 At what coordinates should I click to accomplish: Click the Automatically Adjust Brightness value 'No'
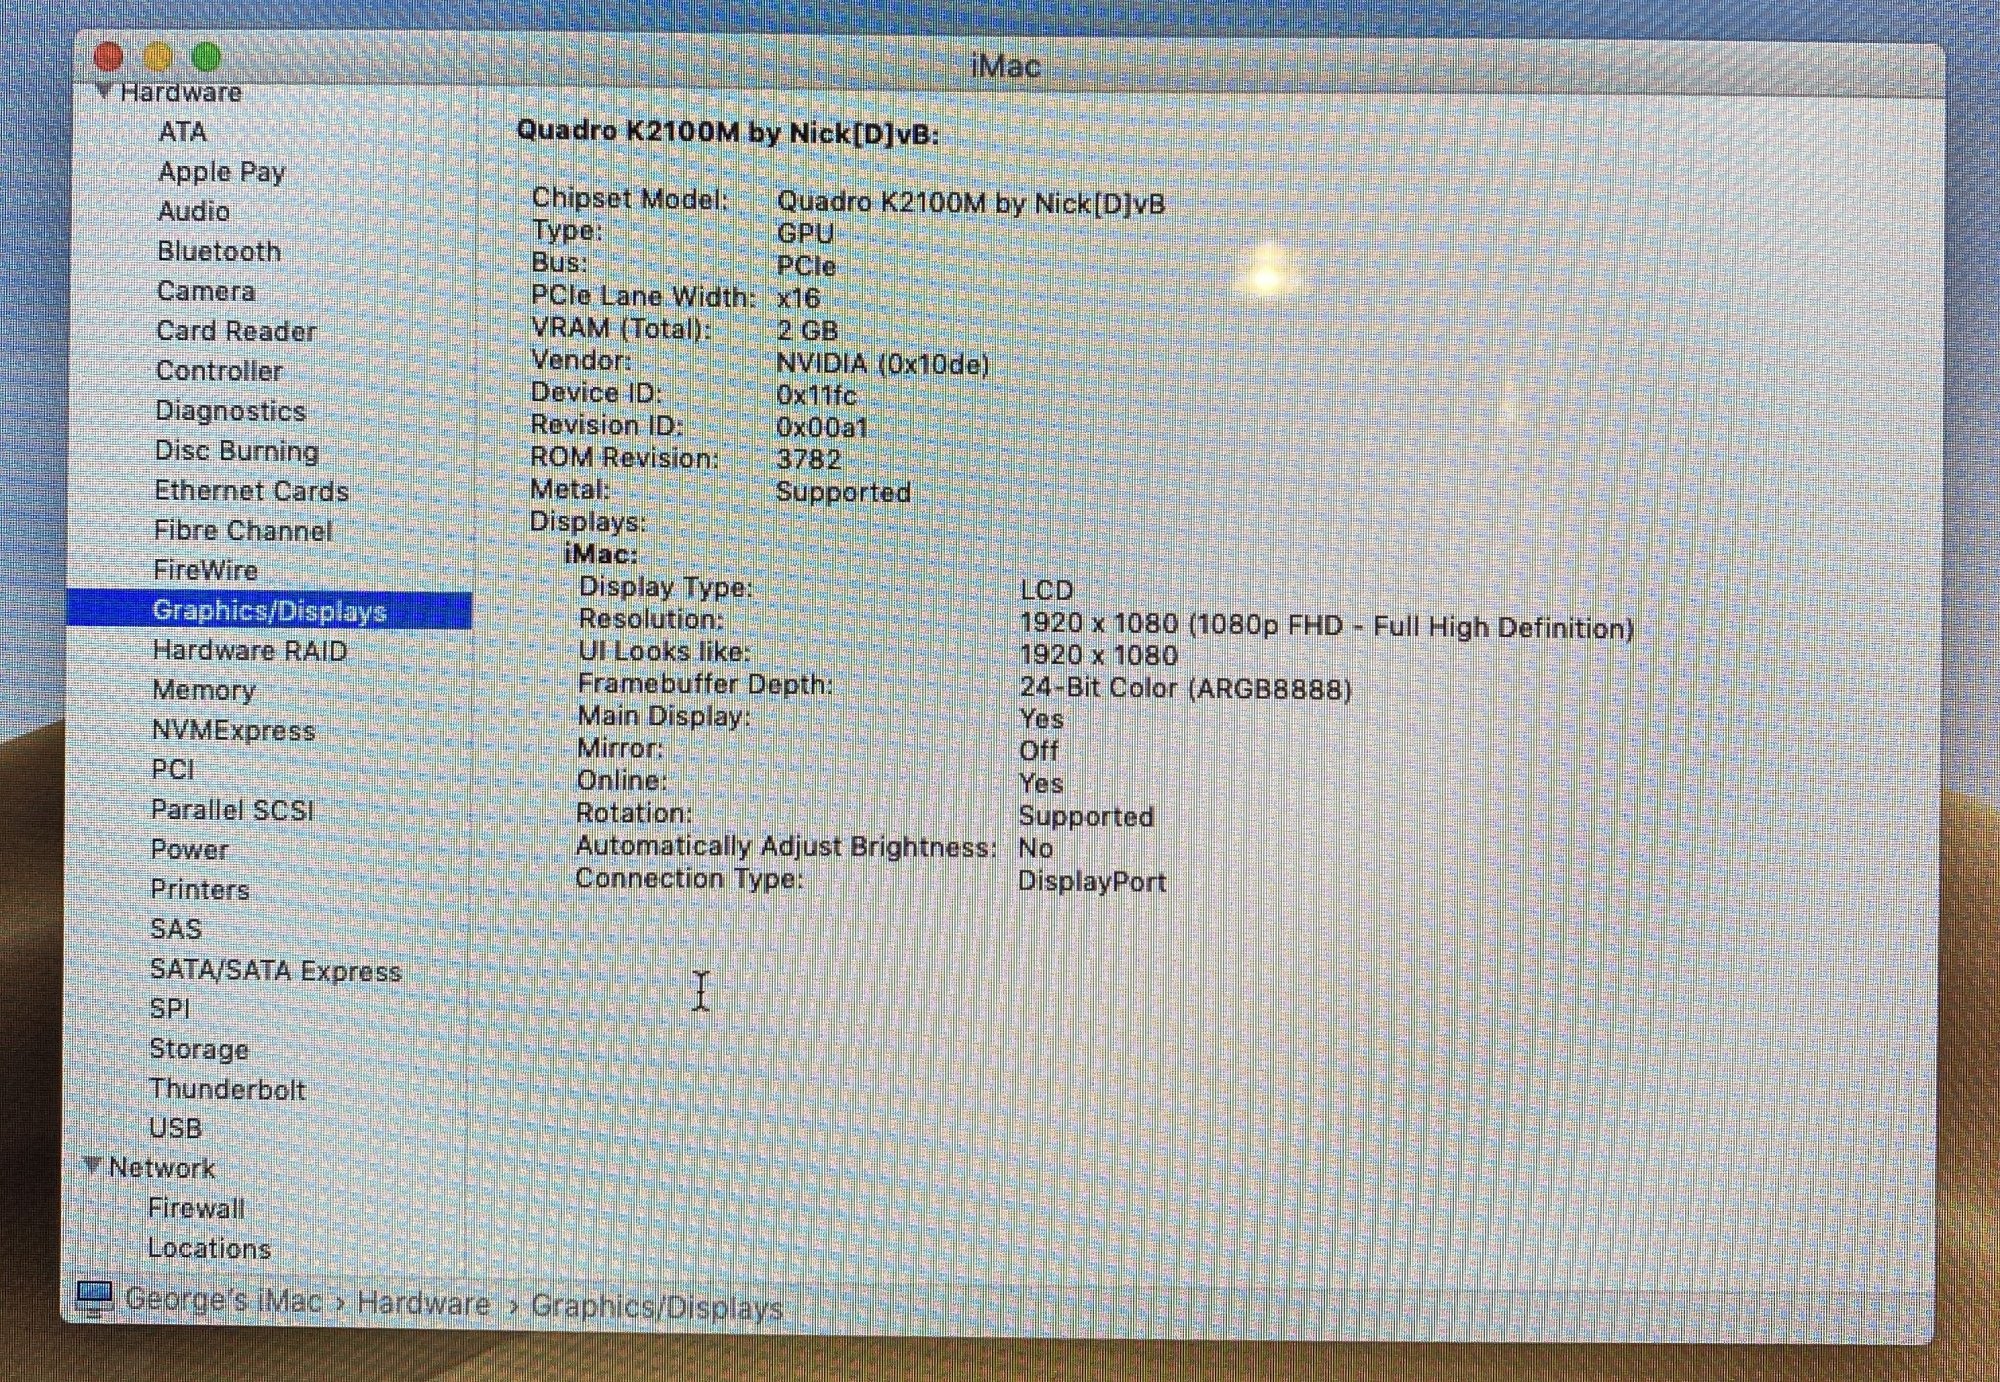pos(1035,848)
